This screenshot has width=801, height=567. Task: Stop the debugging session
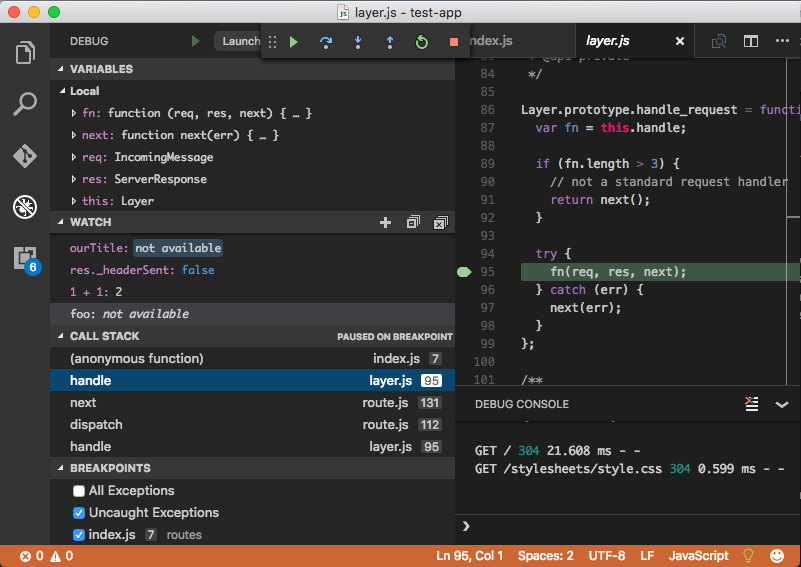click(x=454, y=42)
